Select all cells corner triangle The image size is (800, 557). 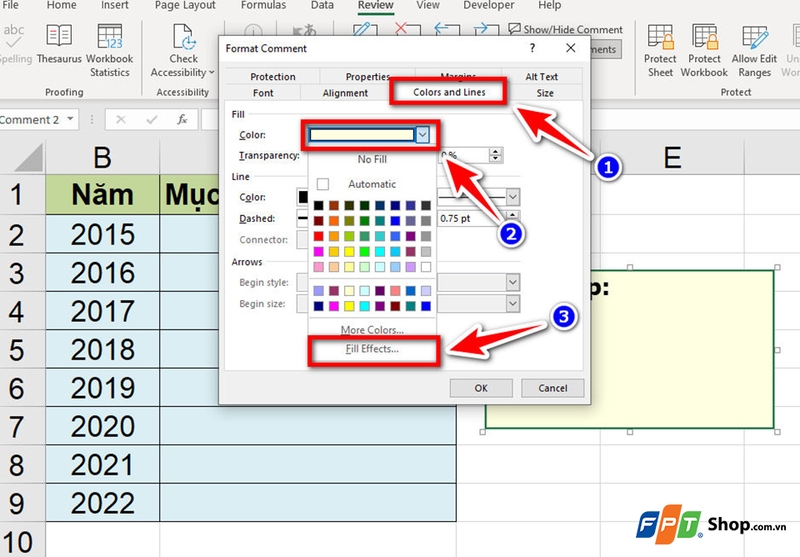(x=29, y=158)
